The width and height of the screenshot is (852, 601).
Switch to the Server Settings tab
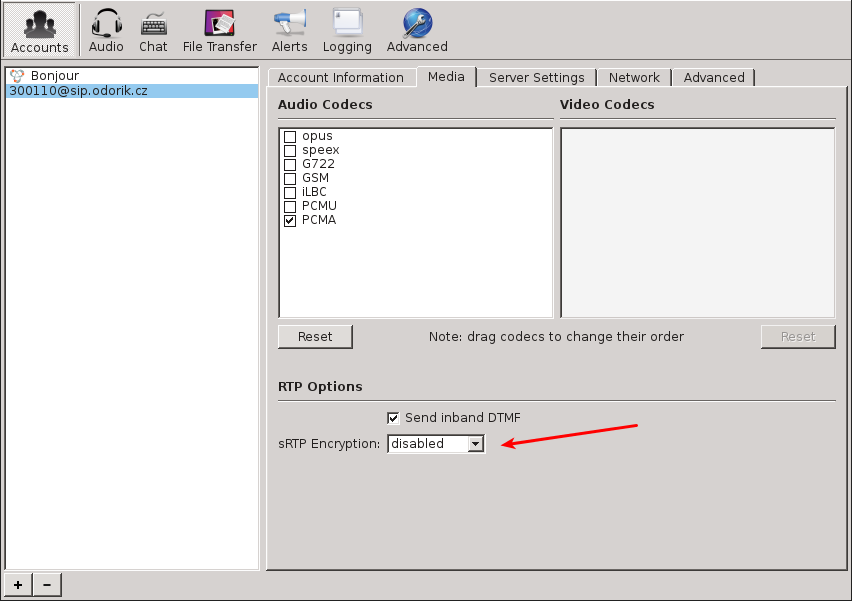(x=537, y=78)
